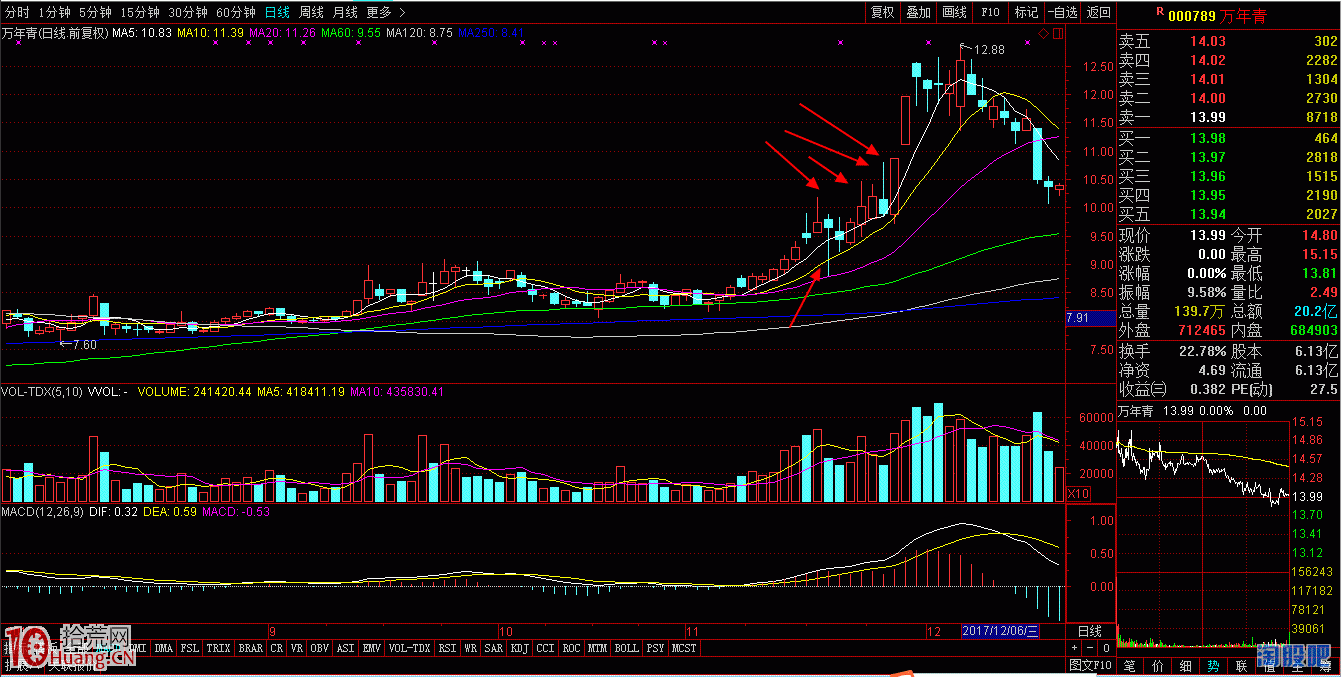Select the CR indicator tab

277,648
